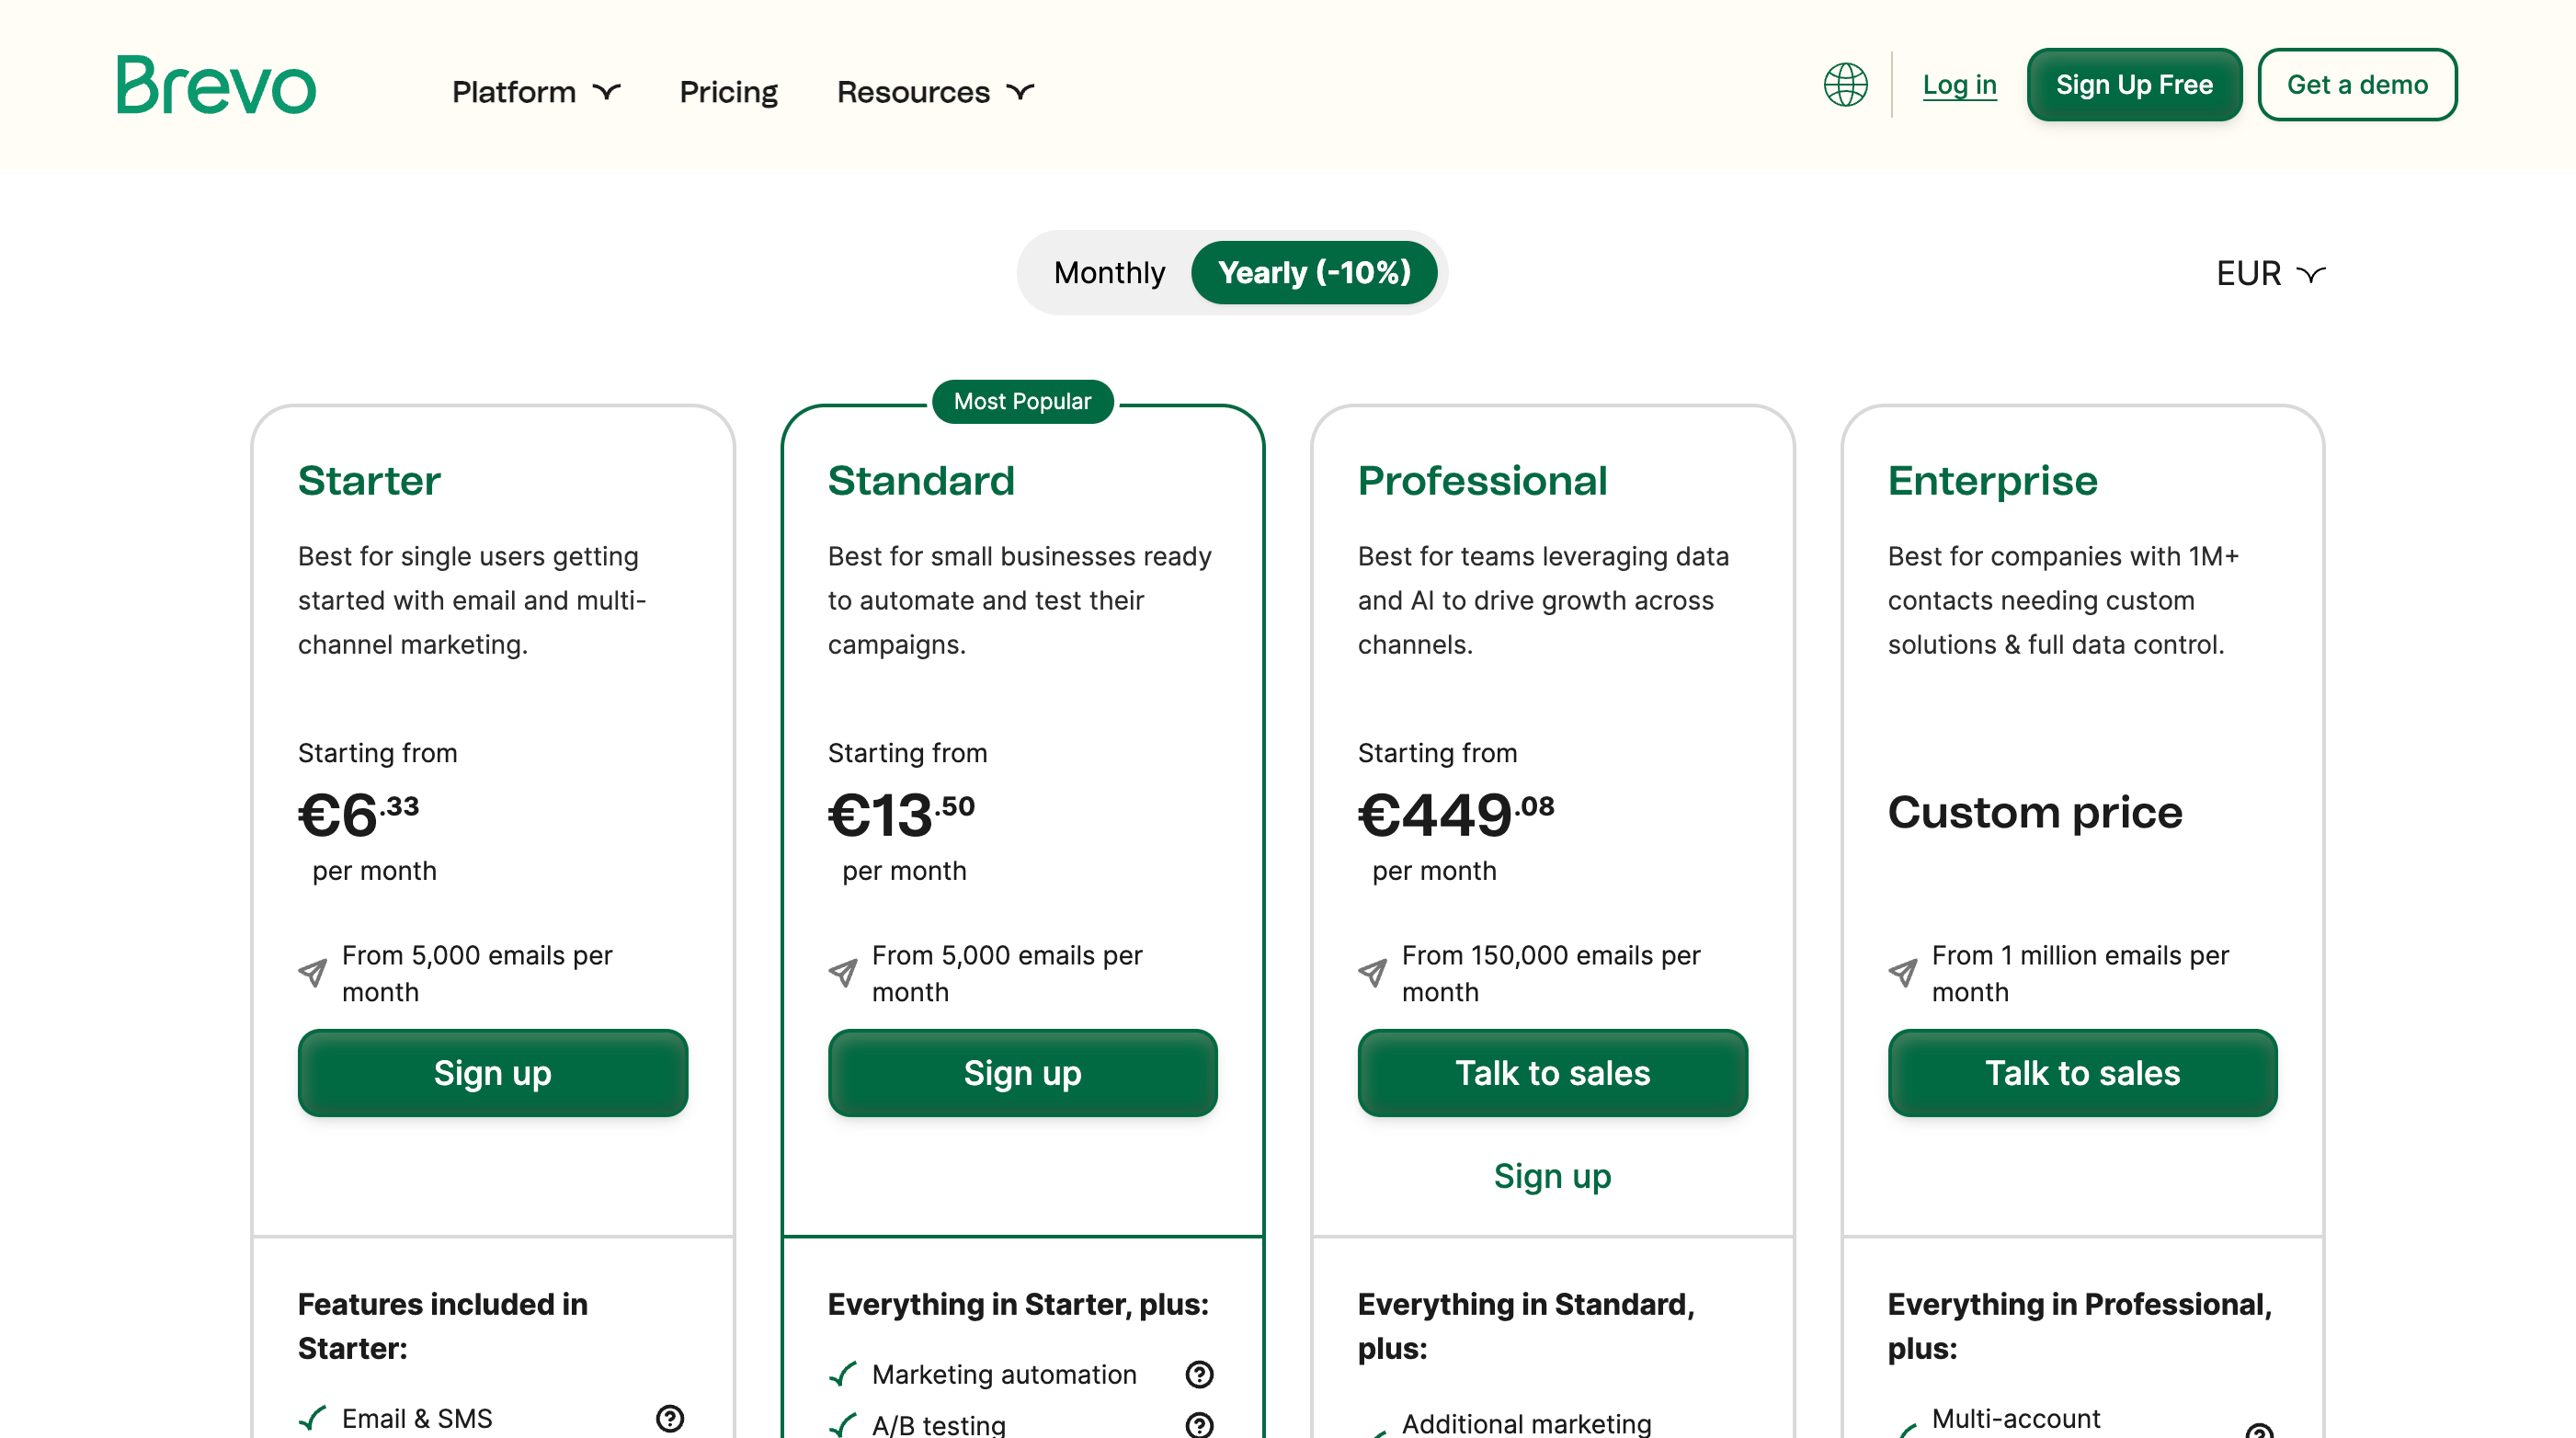2576x1438 pixels.
Task: Open the EUR currency dropdown
Action: [x=2270, y=273]
